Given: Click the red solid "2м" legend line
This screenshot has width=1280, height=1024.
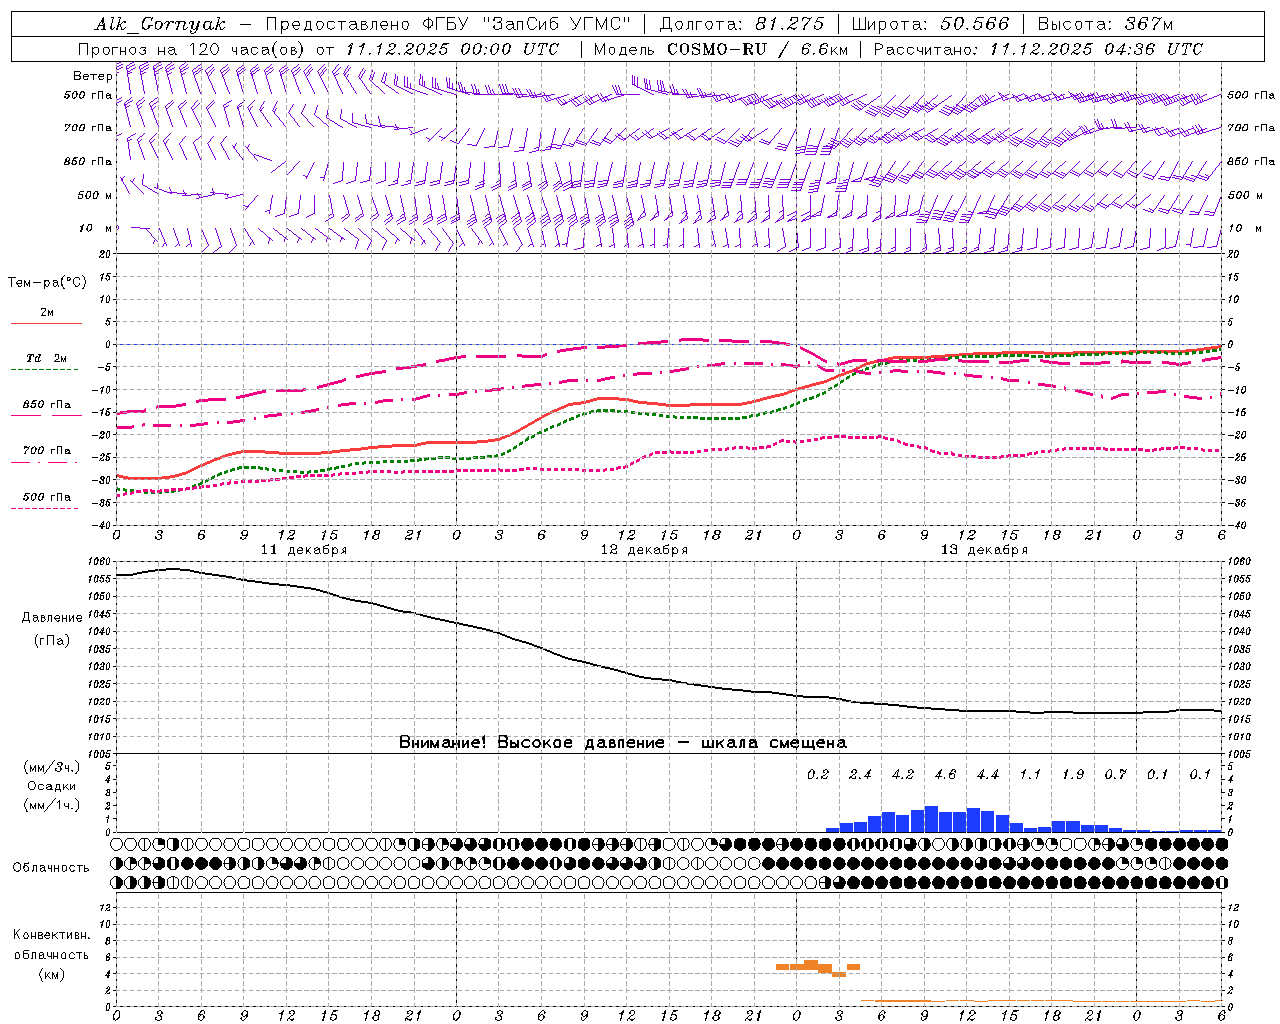Looking at the screenshot, I should pos(46,324).
